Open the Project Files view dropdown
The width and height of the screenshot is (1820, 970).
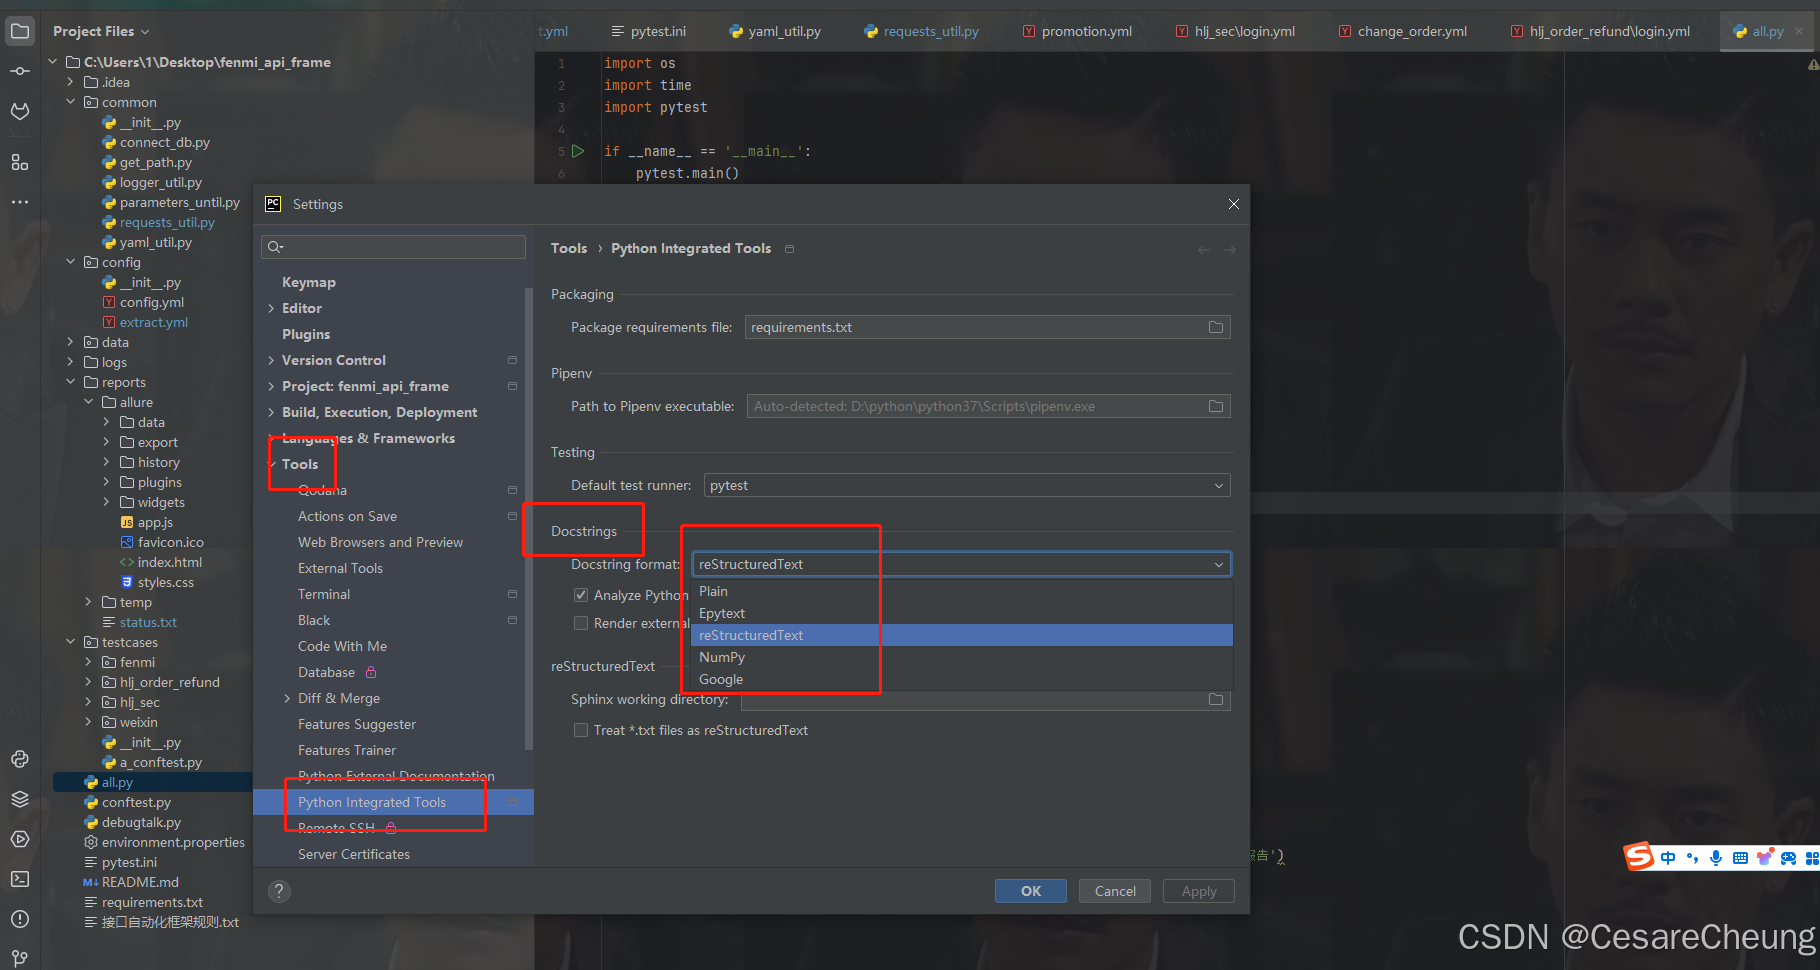click(101, 31)
